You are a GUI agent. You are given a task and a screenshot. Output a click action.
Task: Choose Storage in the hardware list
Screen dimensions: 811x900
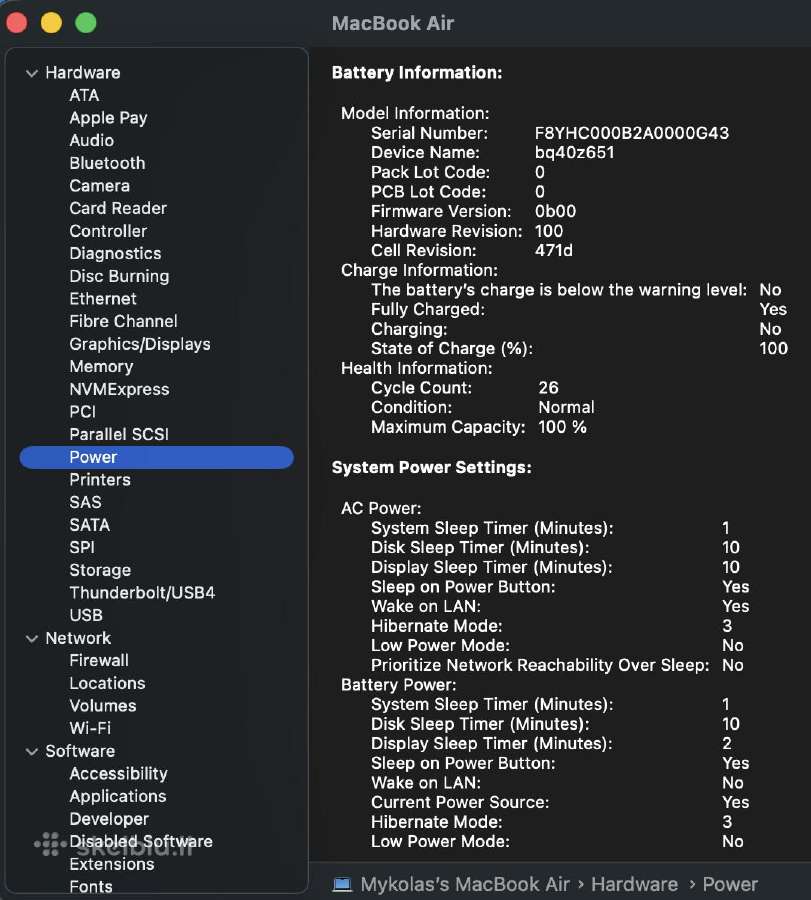(x=100, y=570)
